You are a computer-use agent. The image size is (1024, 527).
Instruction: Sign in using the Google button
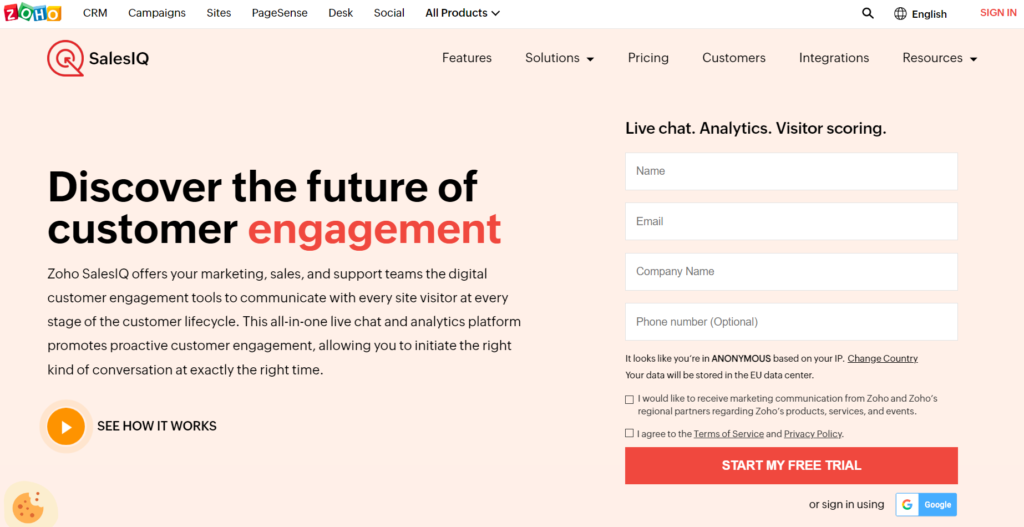(x=926, y=505)
